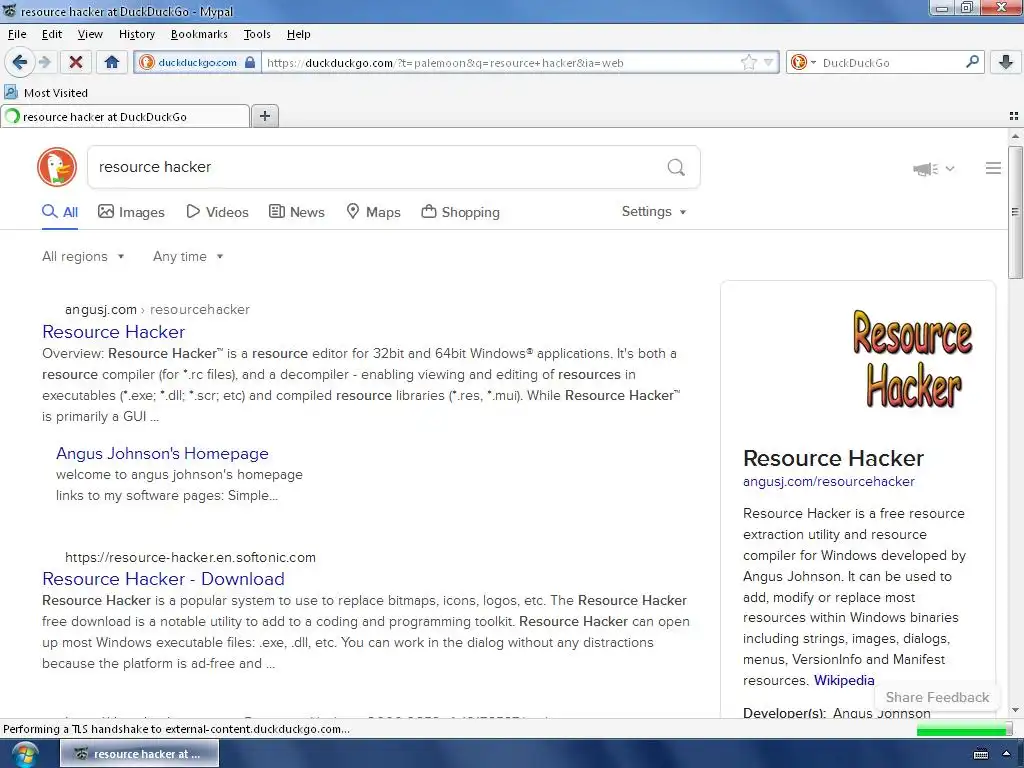This screenshot has height=768, width=1024.
Task: Bookmark this page with the star icon
Action: pos(748,63)
